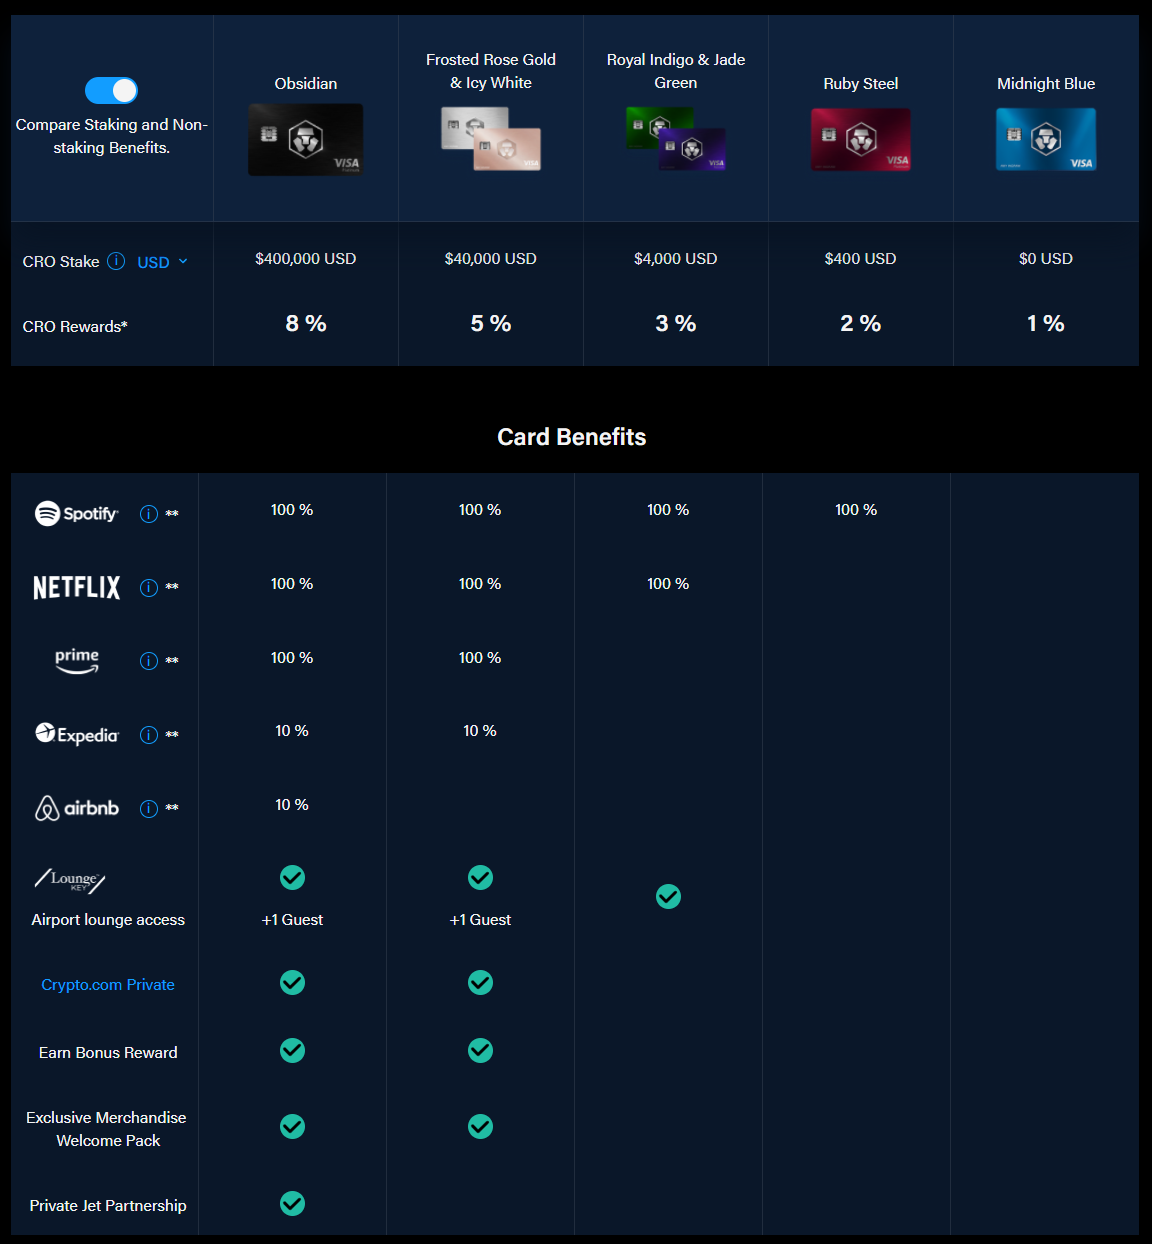Screen dimensions: 1152x1244
Task: Click the Obsidian card name
Action: tap(306, 84)
